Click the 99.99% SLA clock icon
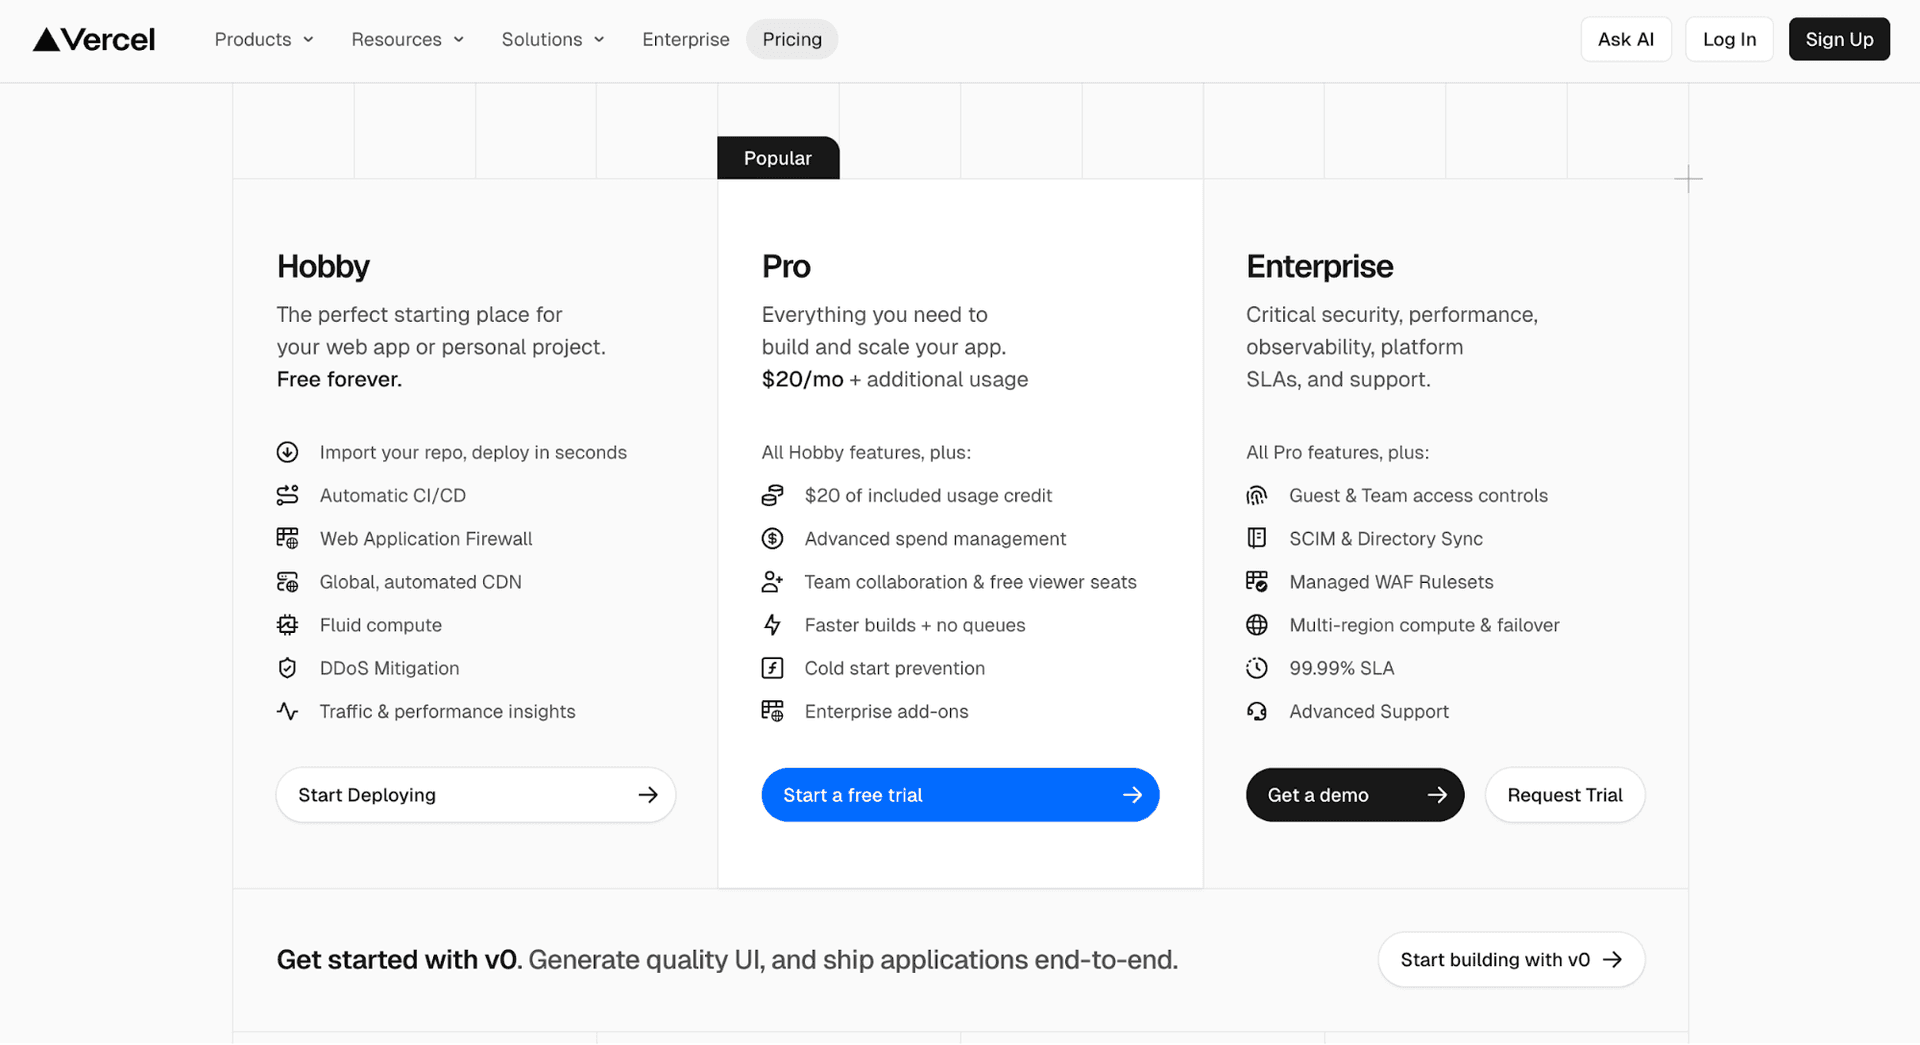This screenshot has height=1045, width=1920. (1256, 667)
